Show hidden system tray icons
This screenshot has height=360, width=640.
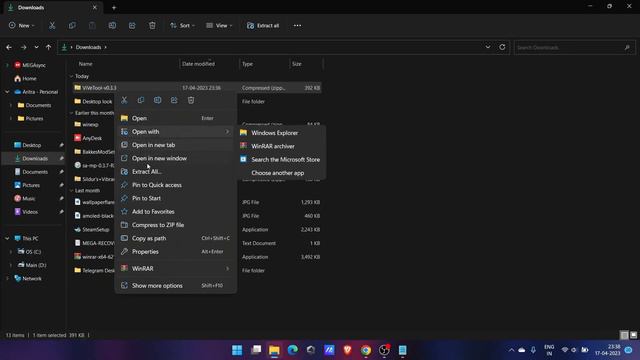[511, 350]
